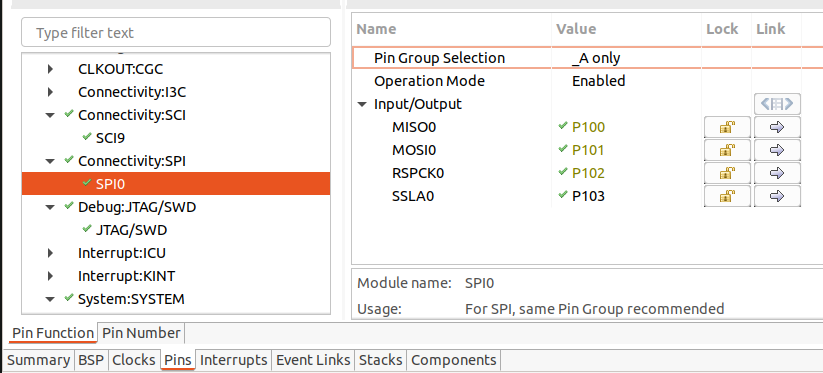Click the P100 value for MISO0
The image size is (823, 373).
(588, 127)
